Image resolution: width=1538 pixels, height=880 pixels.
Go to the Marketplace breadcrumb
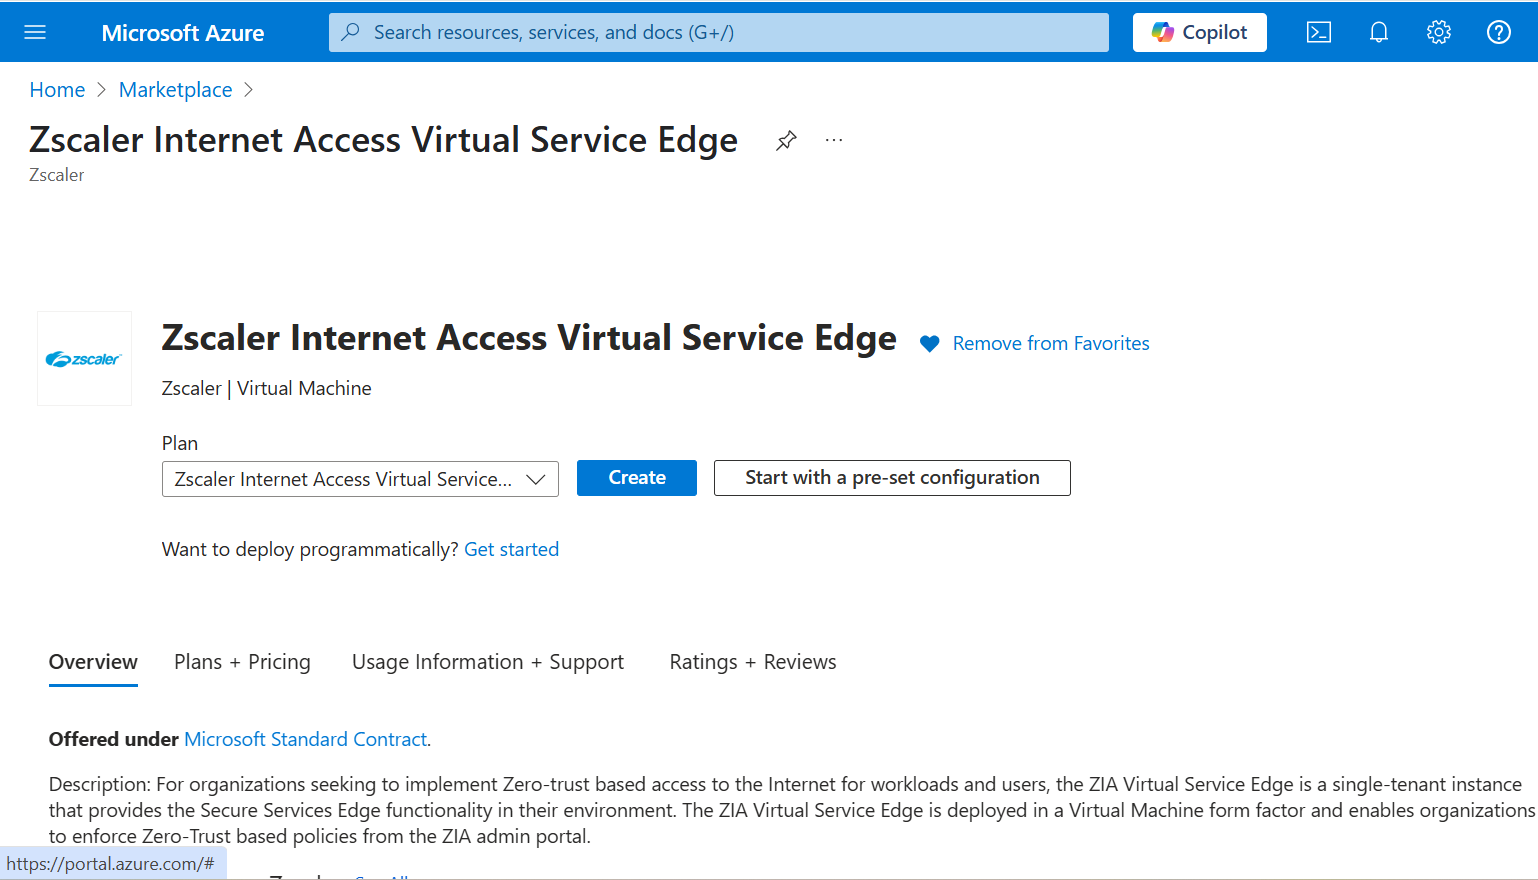(175, 90)
